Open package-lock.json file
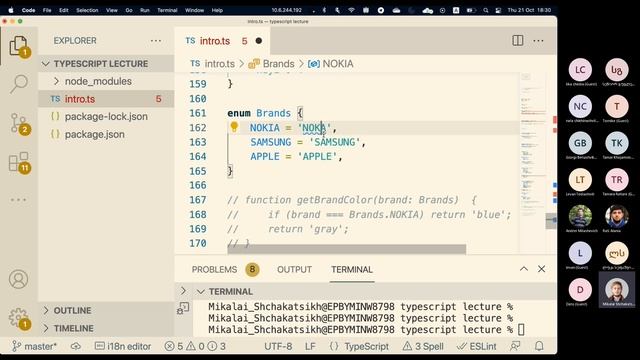The height and width of the screenshot is (360, 640). point(106,116)
